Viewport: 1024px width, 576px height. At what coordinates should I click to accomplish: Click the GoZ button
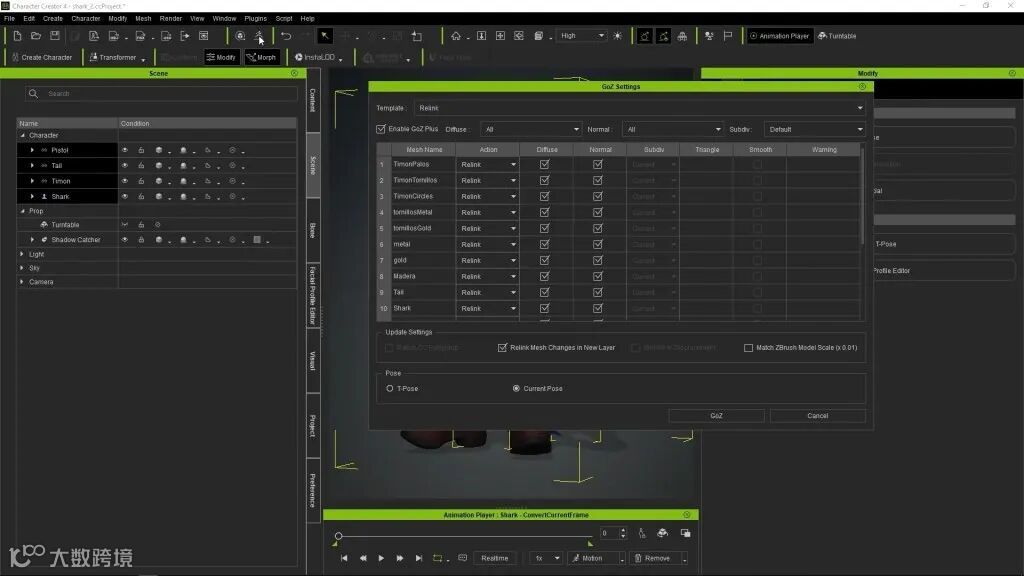click(x=716, y=415)
